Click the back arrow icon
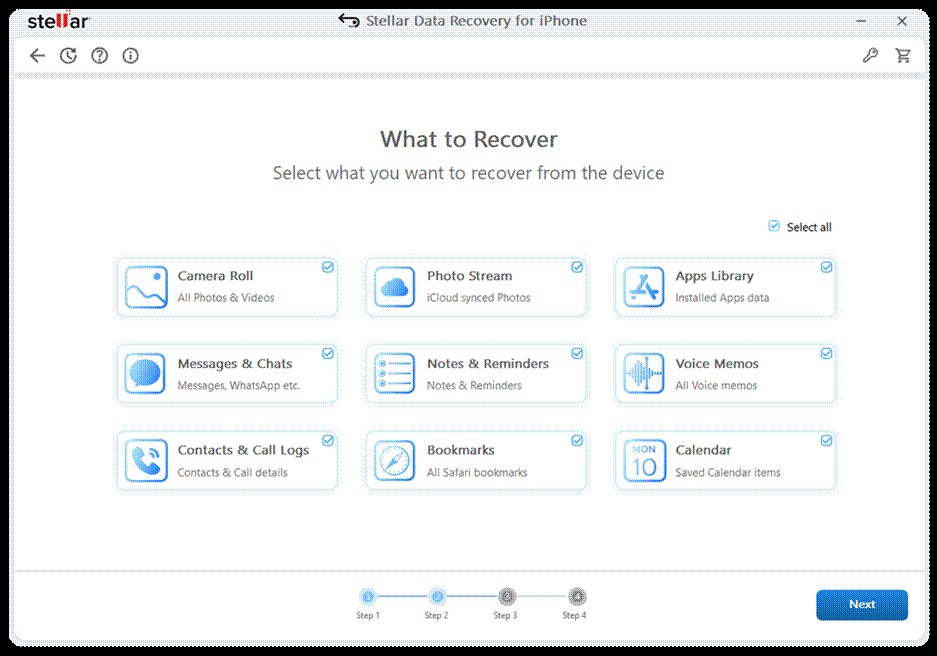The height and width of the screenshot is (656, 937). 37,56
